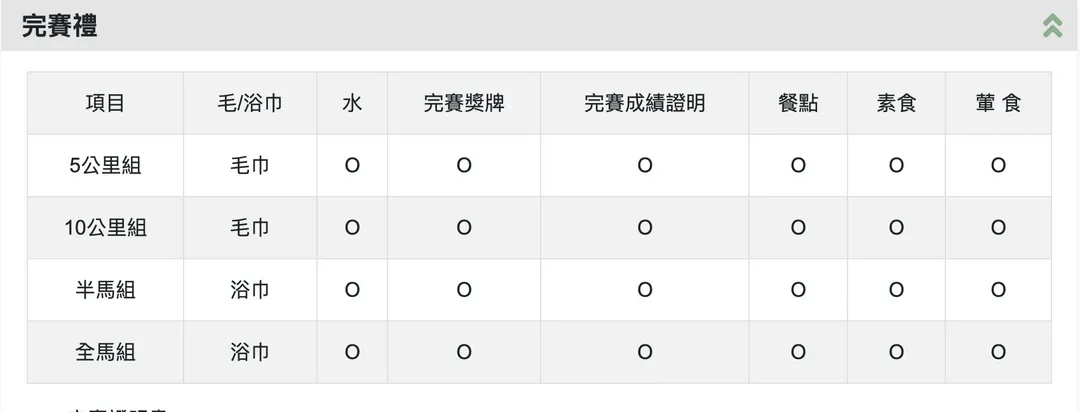The height and width of the screenshot is (412, 1080).
Task: Select the 葷食 column header
Action: 998,103
